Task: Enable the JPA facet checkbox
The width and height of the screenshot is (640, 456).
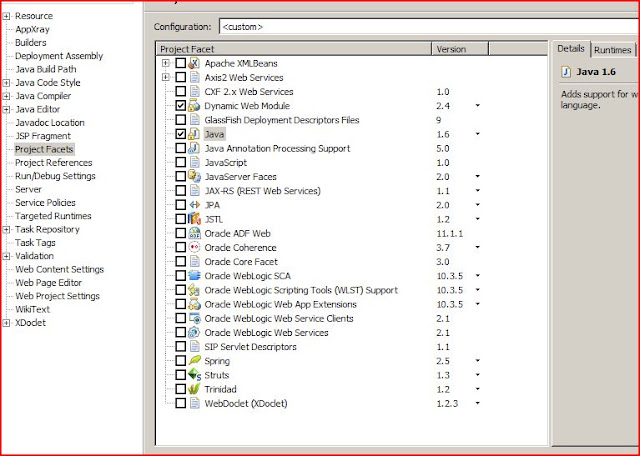Action: coord(180,205)
